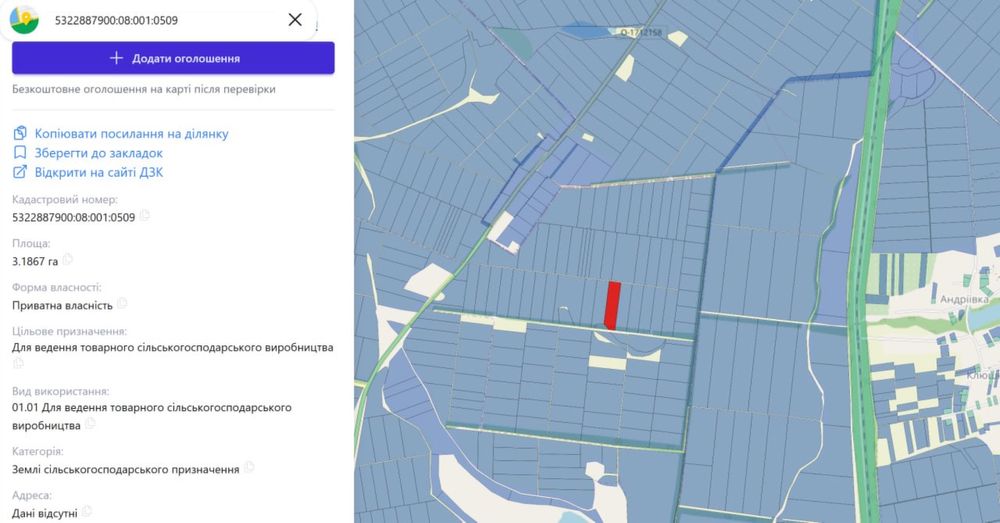Clear the cadastral number search with the X

(295, 20)
